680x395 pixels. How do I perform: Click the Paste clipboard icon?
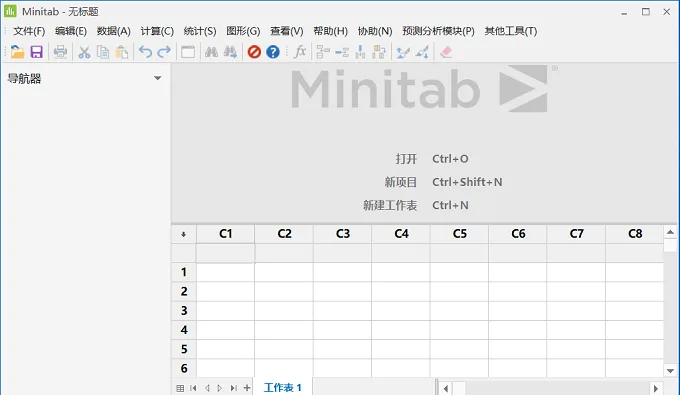(122, 52)
